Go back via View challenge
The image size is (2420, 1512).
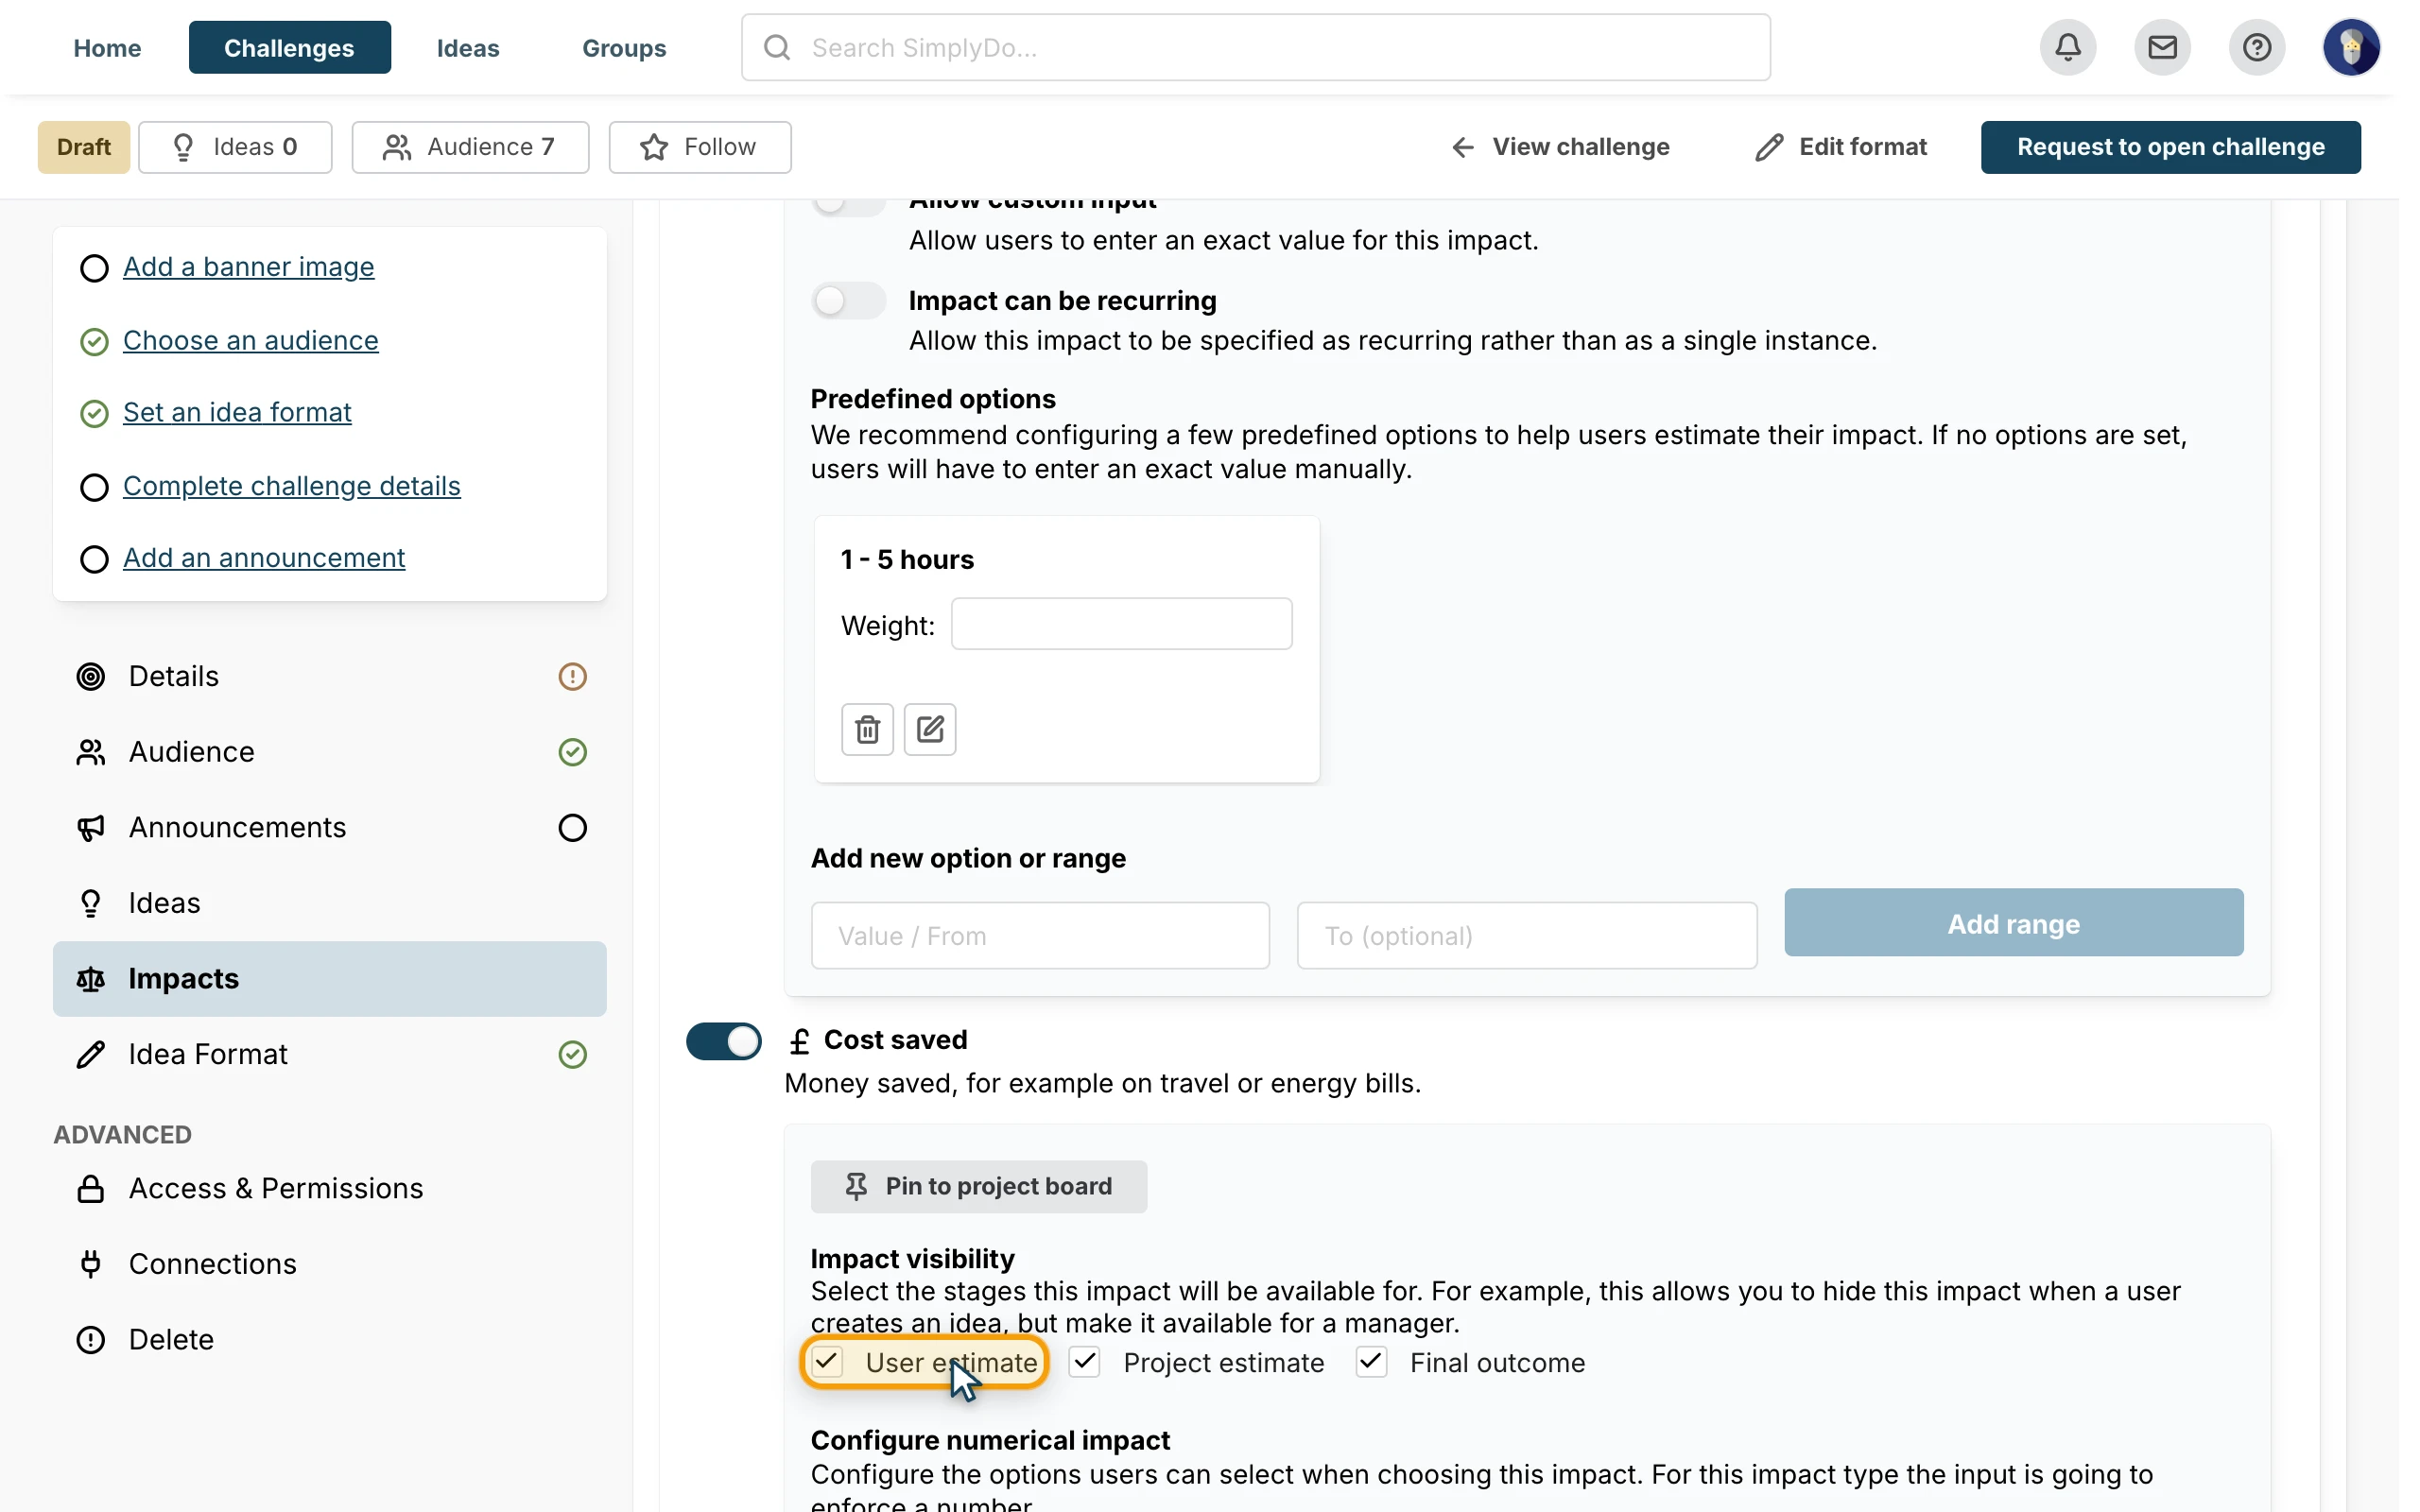point(1560,147)
